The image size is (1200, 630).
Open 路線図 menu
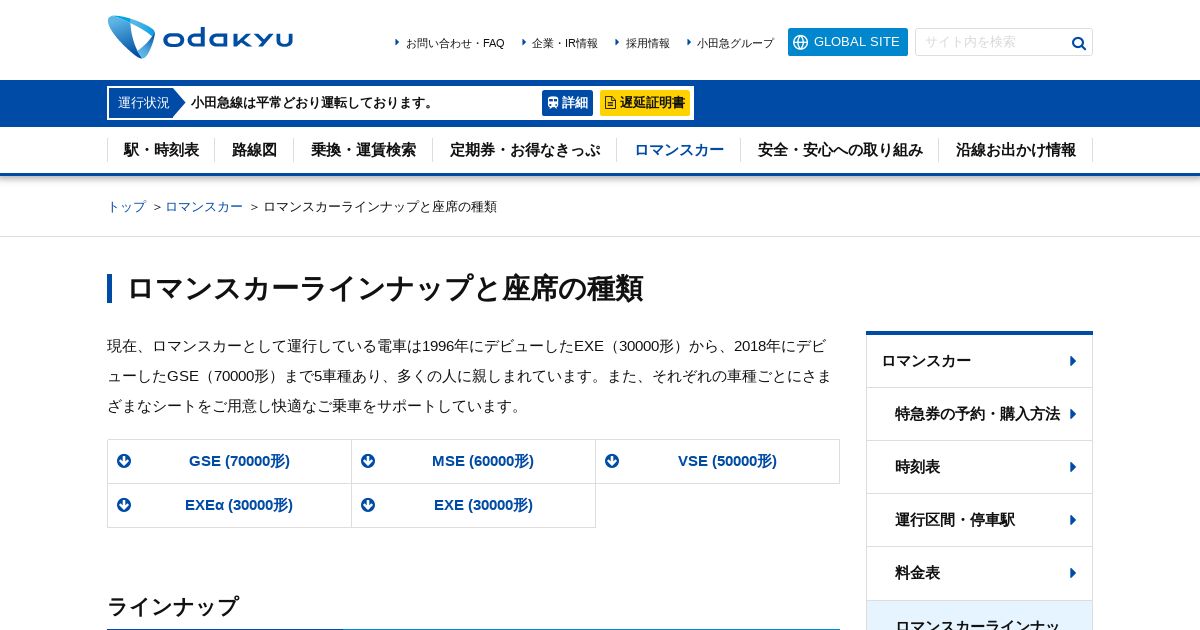[x=254, y=150]
